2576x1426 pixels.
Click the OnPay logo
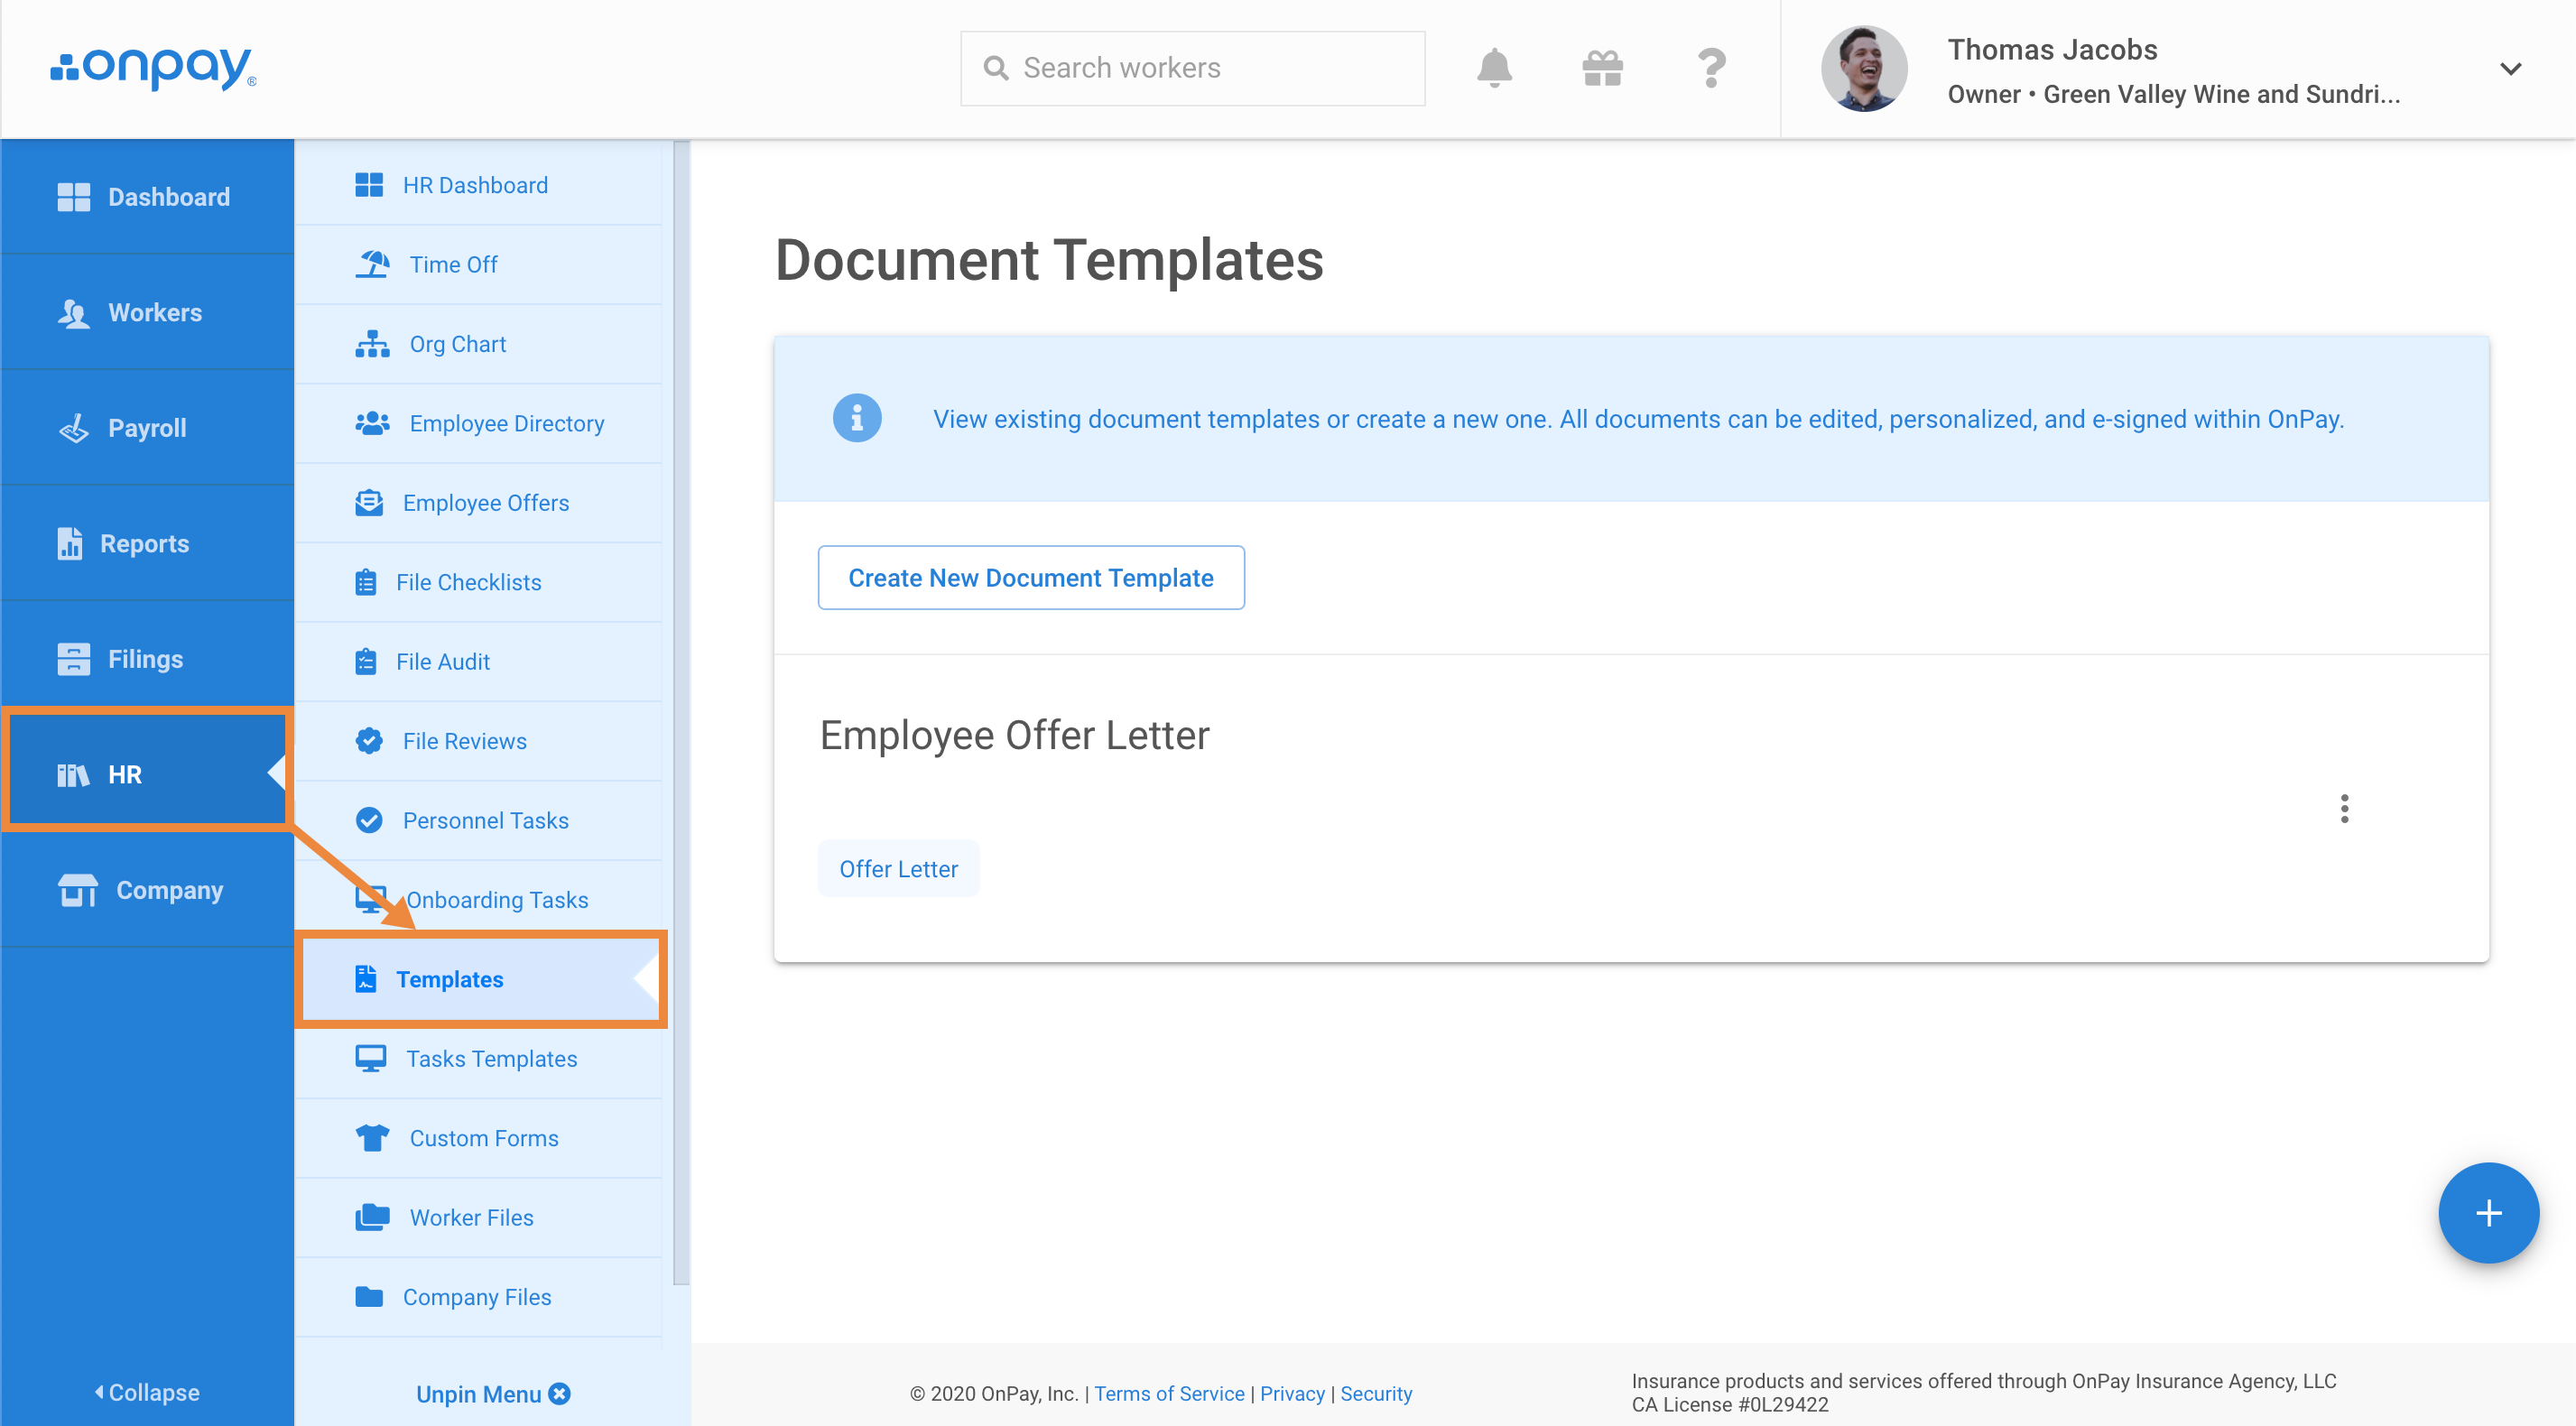tap(153, 68)
